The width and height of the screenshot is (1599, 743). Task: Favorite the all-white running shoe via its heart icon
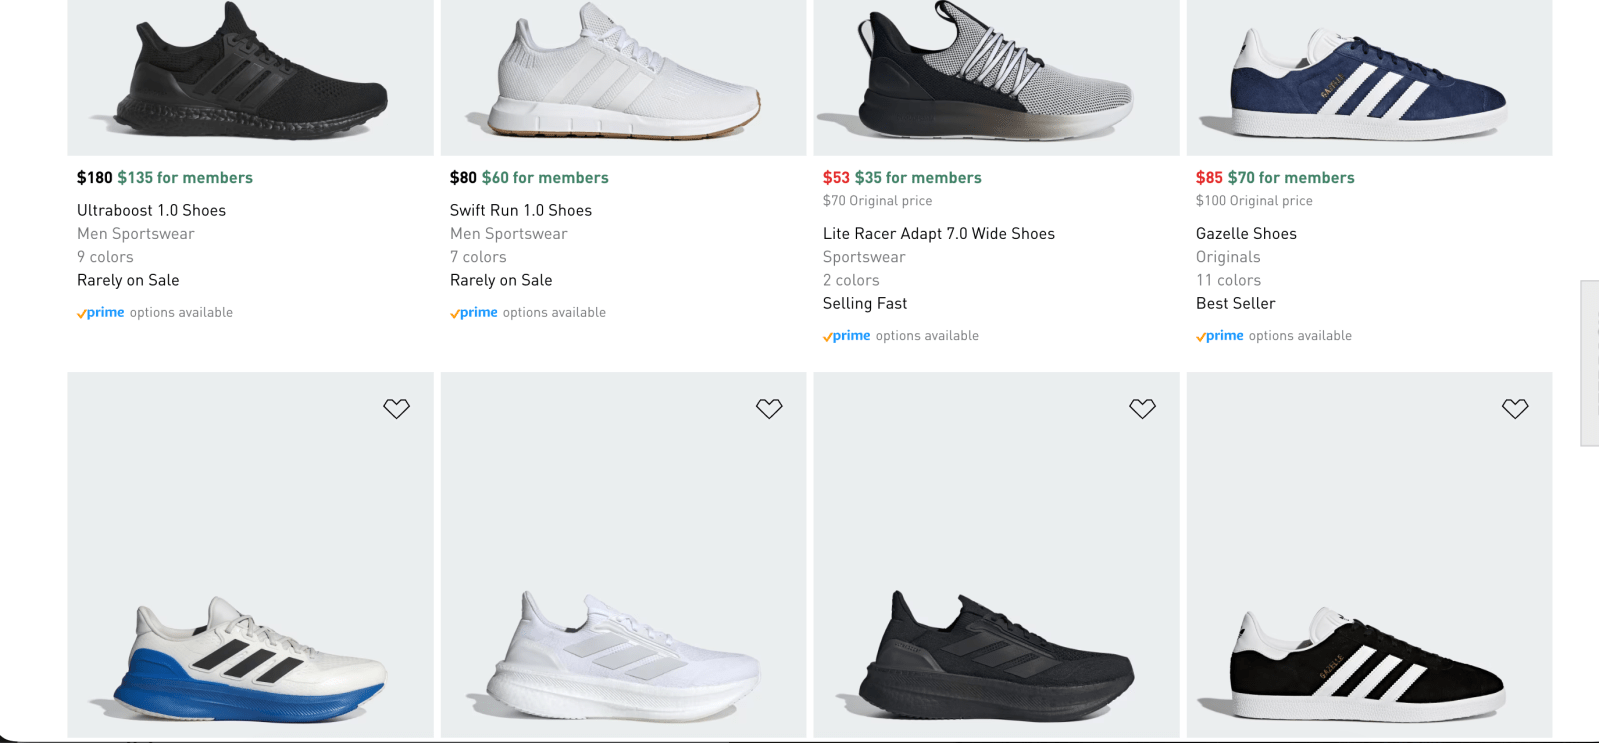(769, 408)
